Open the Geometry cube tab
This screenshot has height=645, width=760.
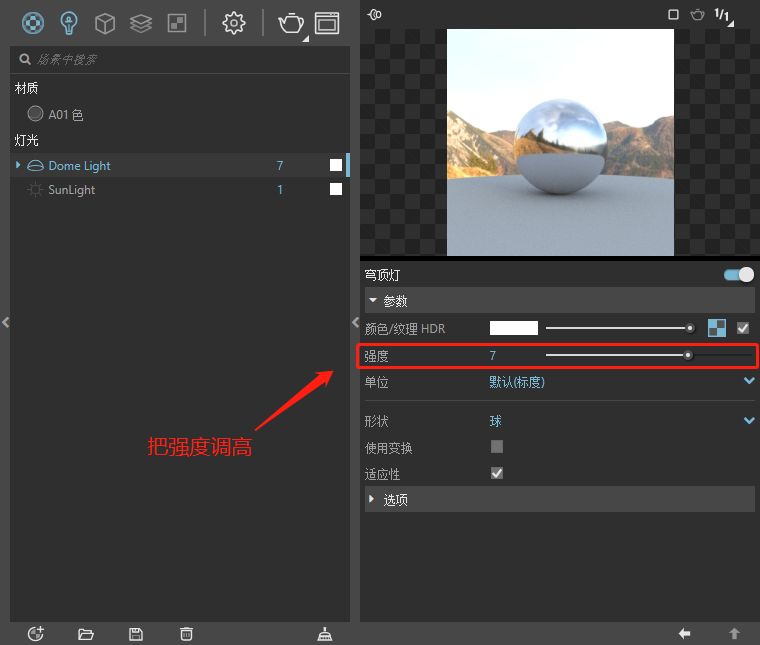105,23
